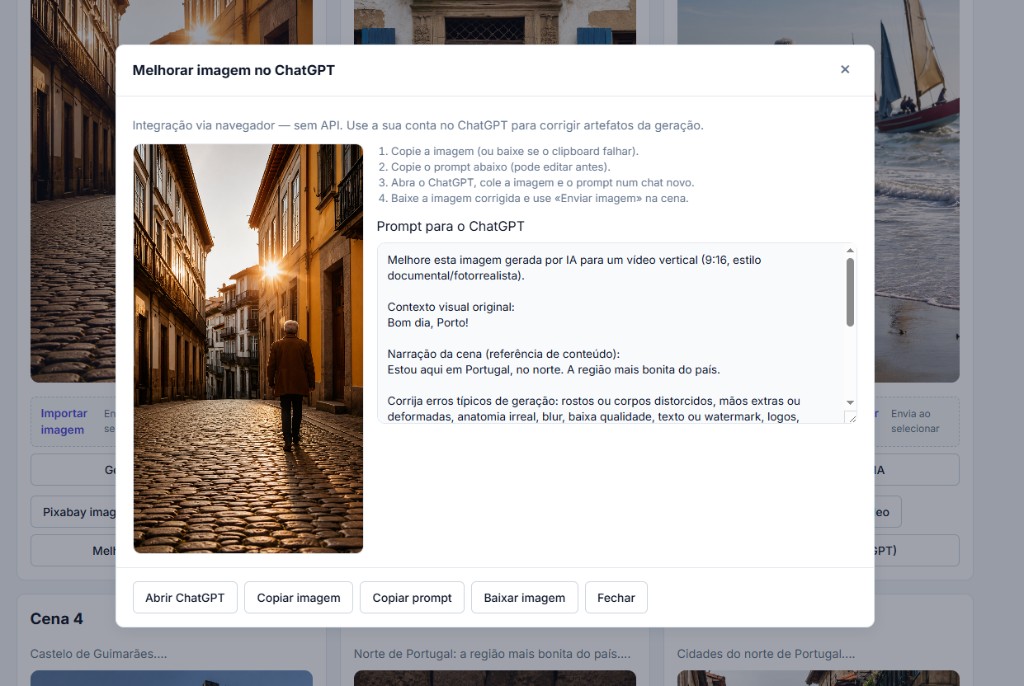Click 'Envia ao selecionar' text in background

coord(915,421)
